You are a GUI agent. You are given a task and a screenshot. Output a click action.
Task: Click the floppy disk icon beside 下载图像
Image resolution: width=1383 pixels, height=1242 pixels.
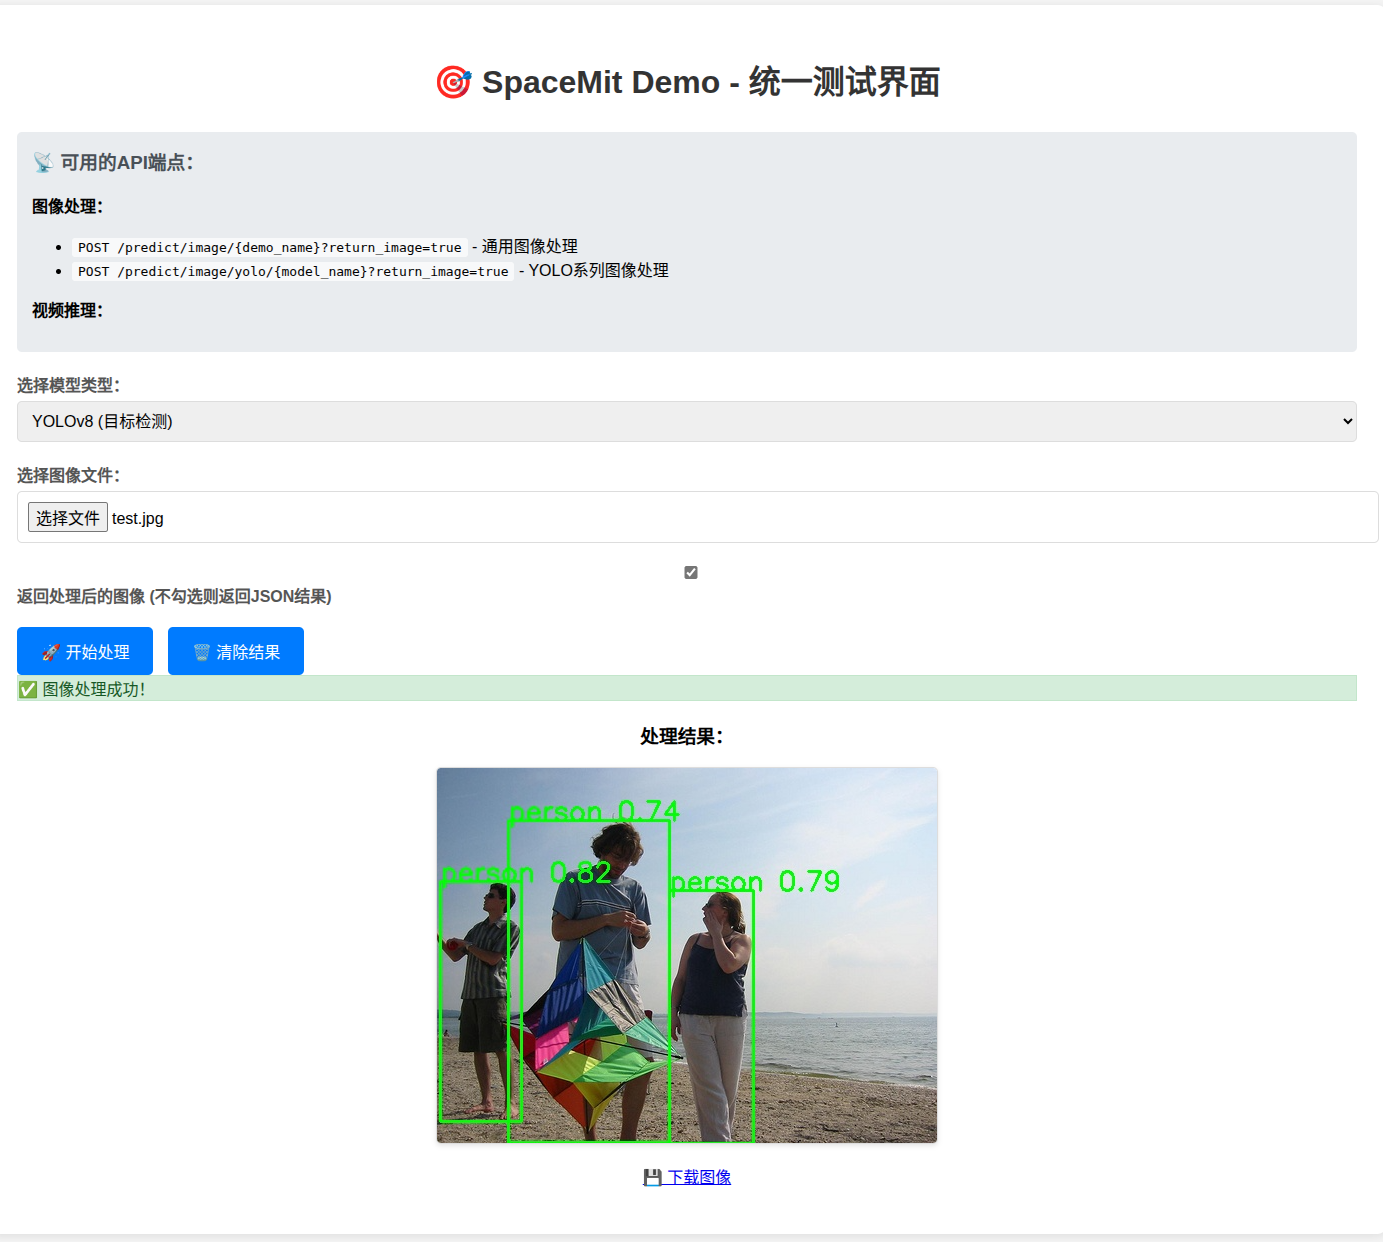[652, 1177]
